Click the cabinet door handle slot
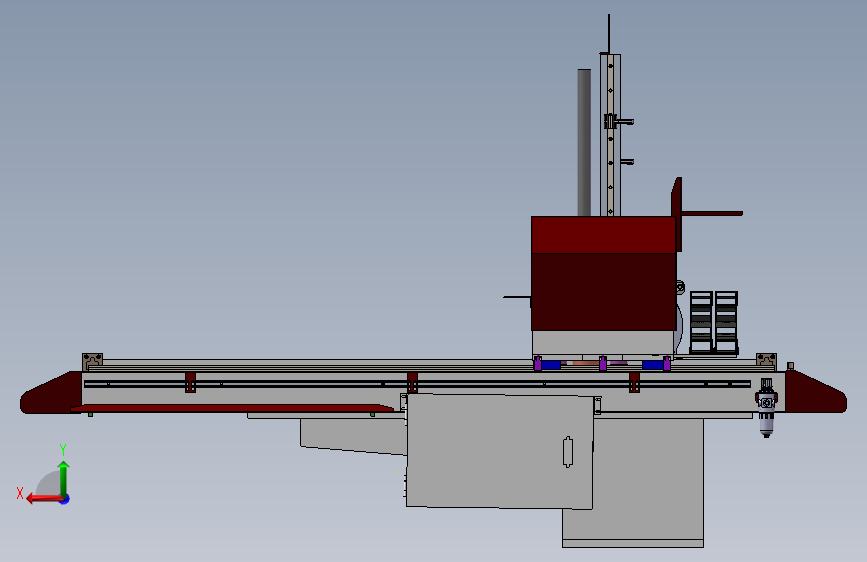 [568, 452]
